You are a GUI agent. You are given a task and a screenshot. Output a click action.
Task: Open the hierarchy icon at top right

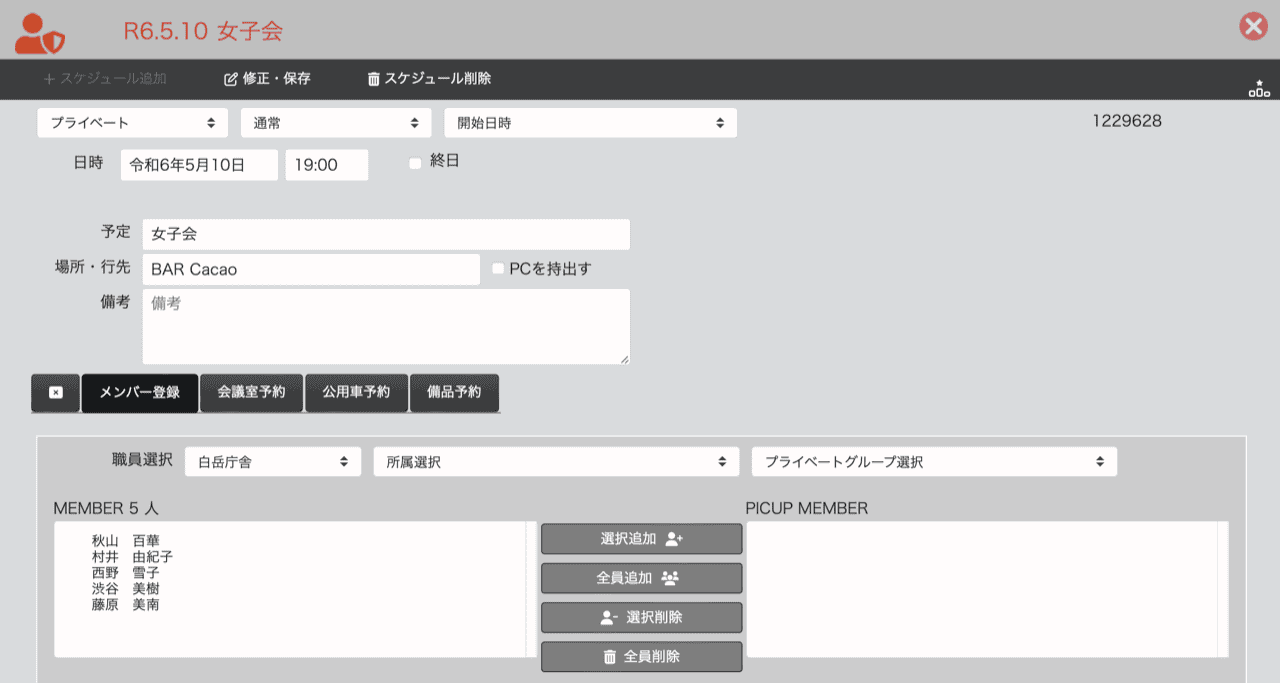point(1258,89)
